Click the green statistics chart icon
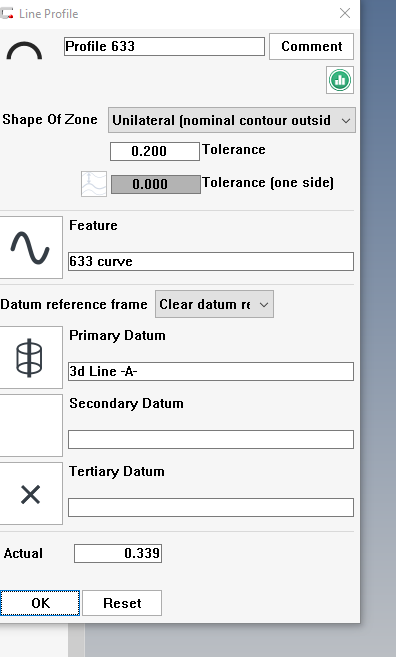The image size is (396, 657). coord(340,80)
